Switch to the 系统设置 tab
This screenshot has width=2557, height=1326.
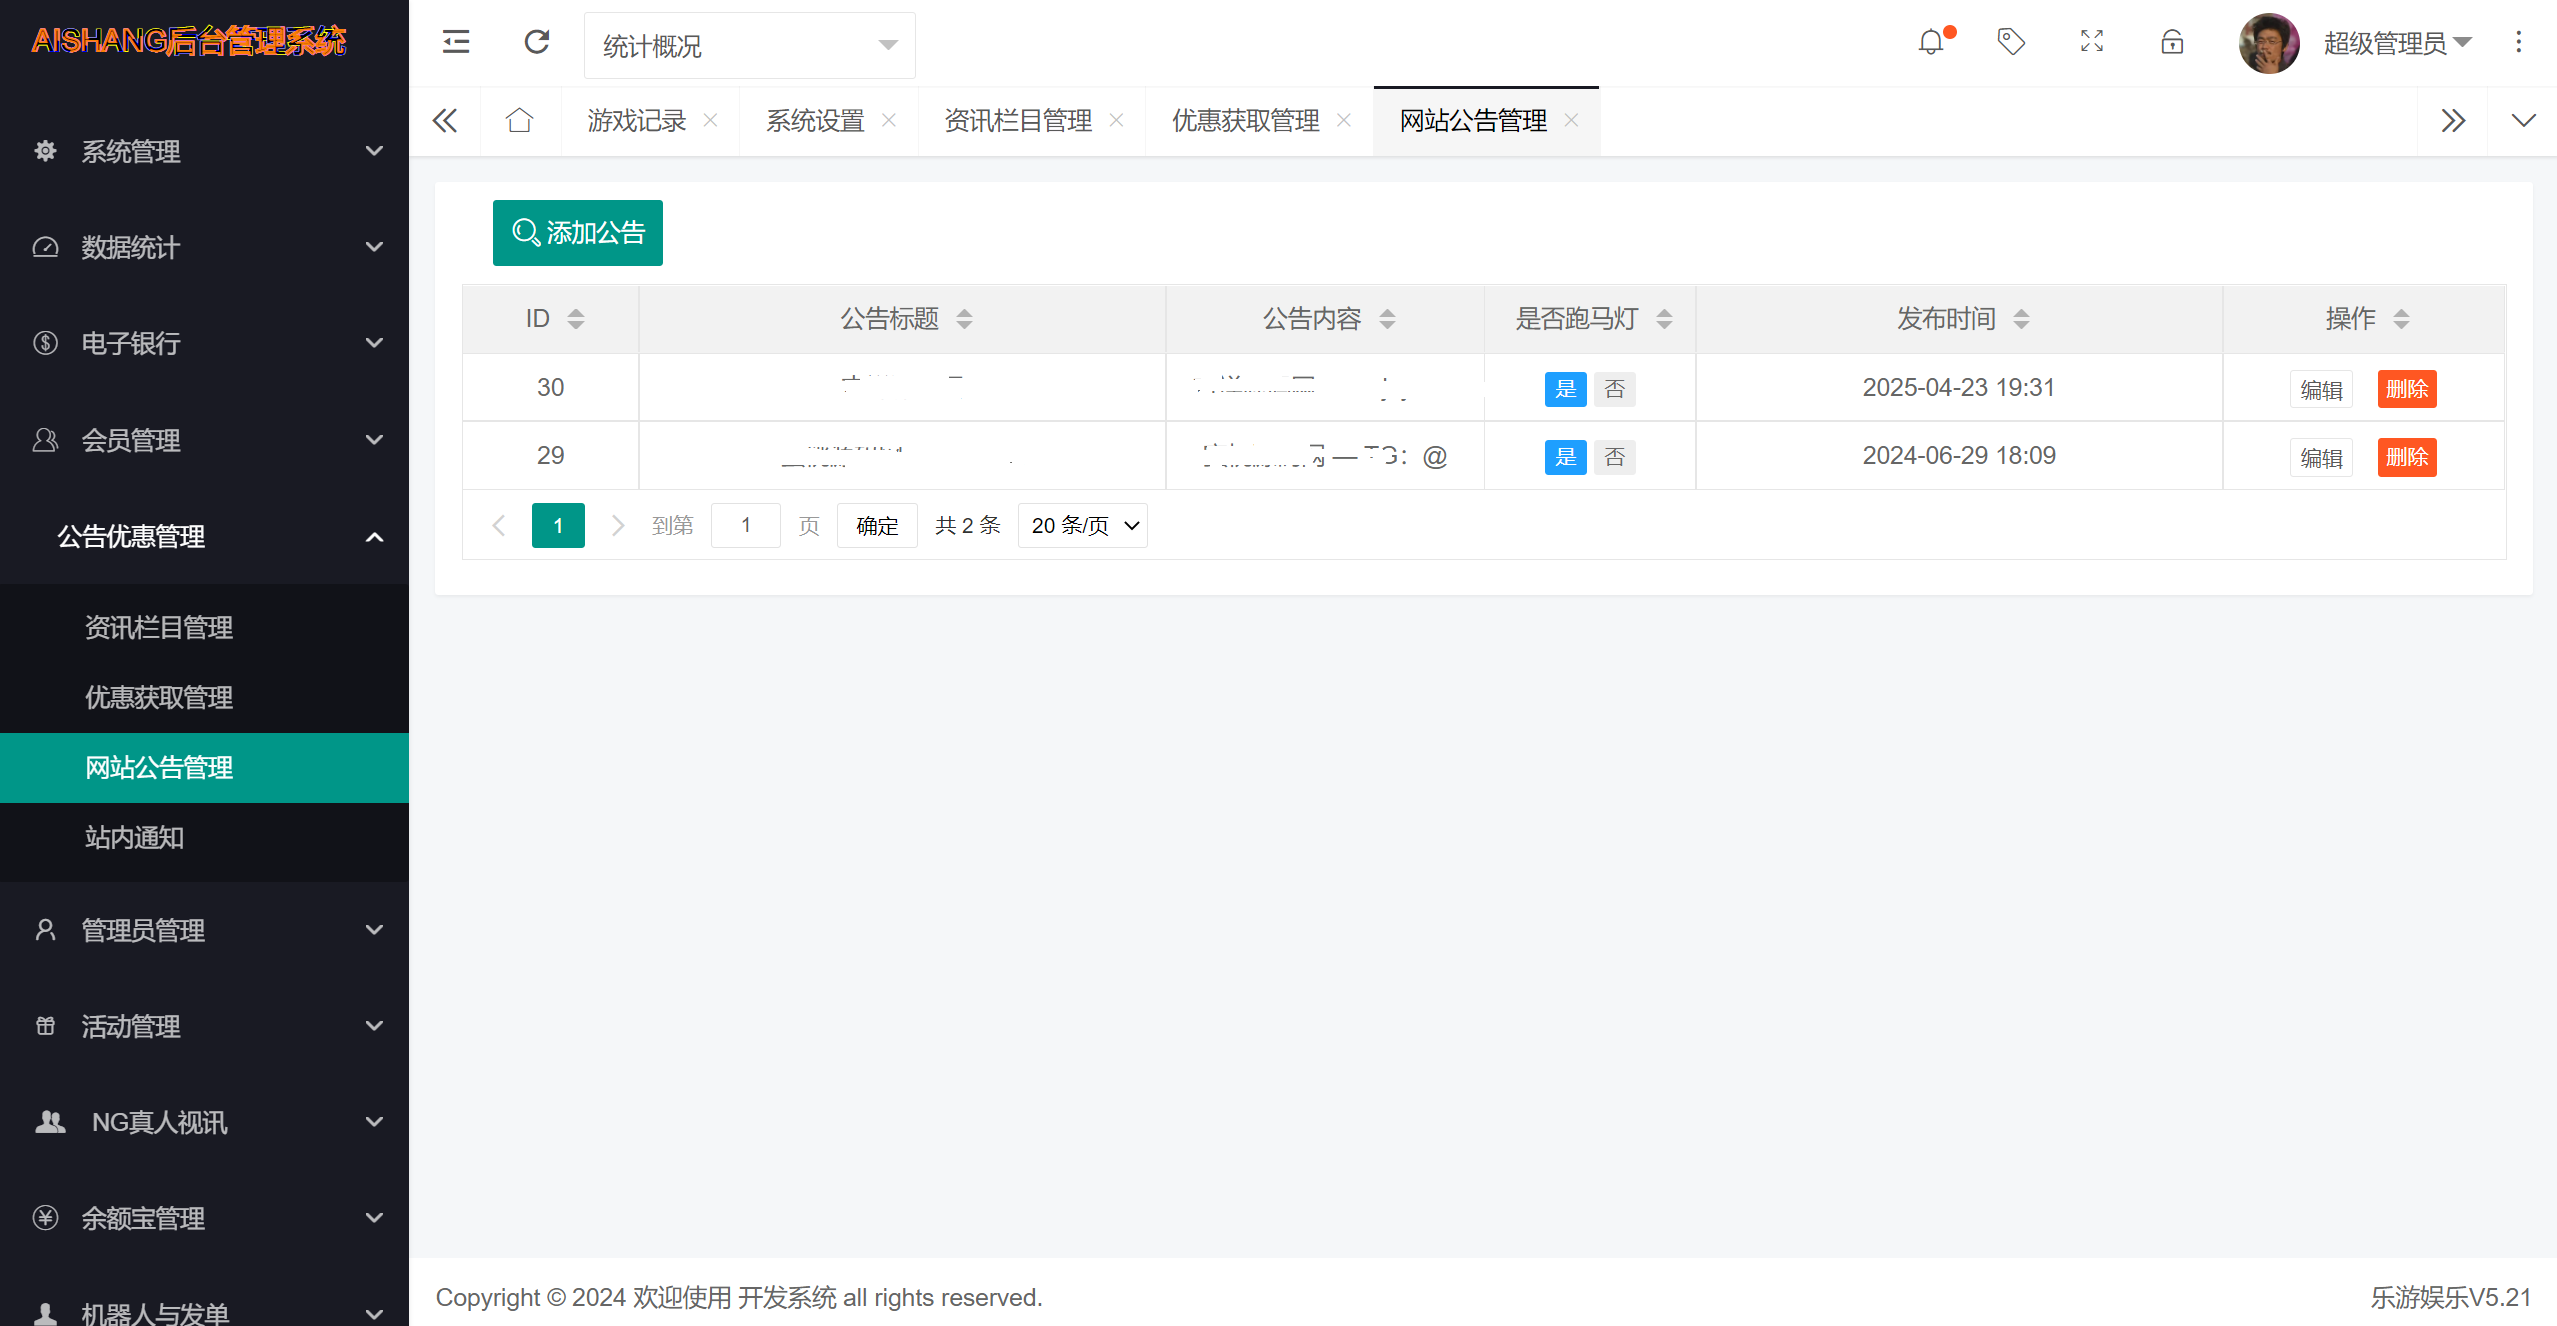(815, 121)
